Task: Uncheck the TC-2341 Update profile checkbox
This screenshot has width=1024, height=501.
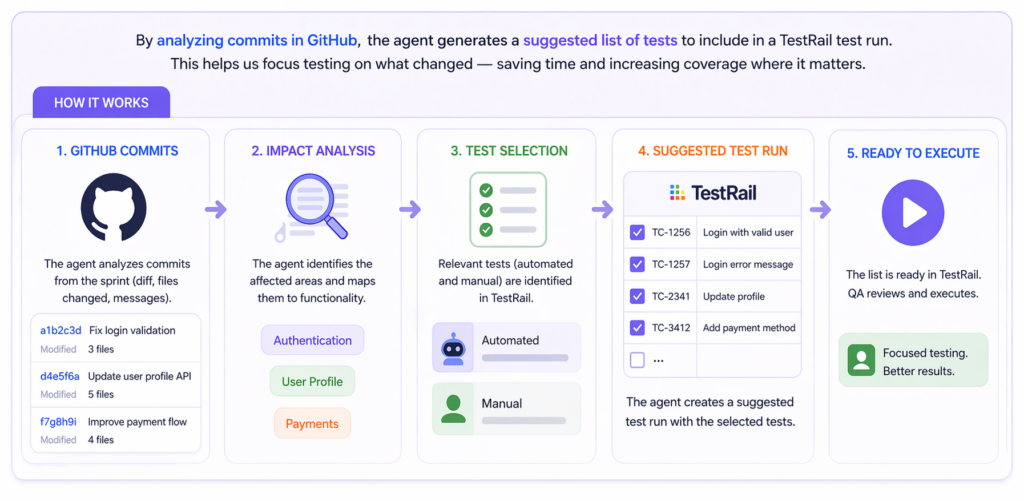Action: click(637, 296)
